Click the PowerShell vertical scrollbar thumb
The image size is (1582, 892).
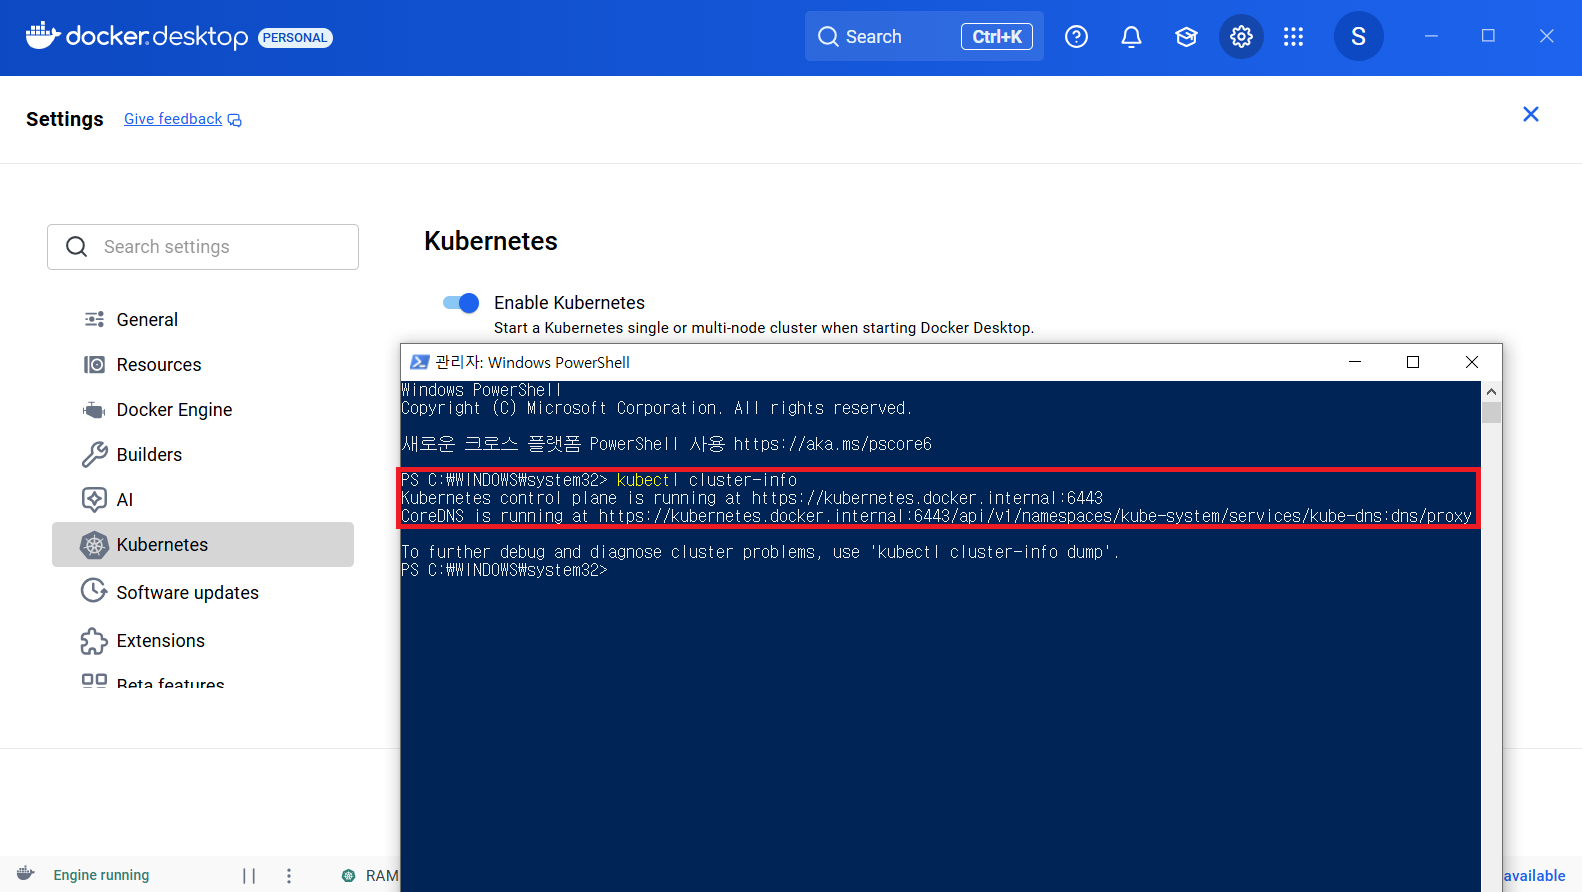click(x=1491, y=412)
